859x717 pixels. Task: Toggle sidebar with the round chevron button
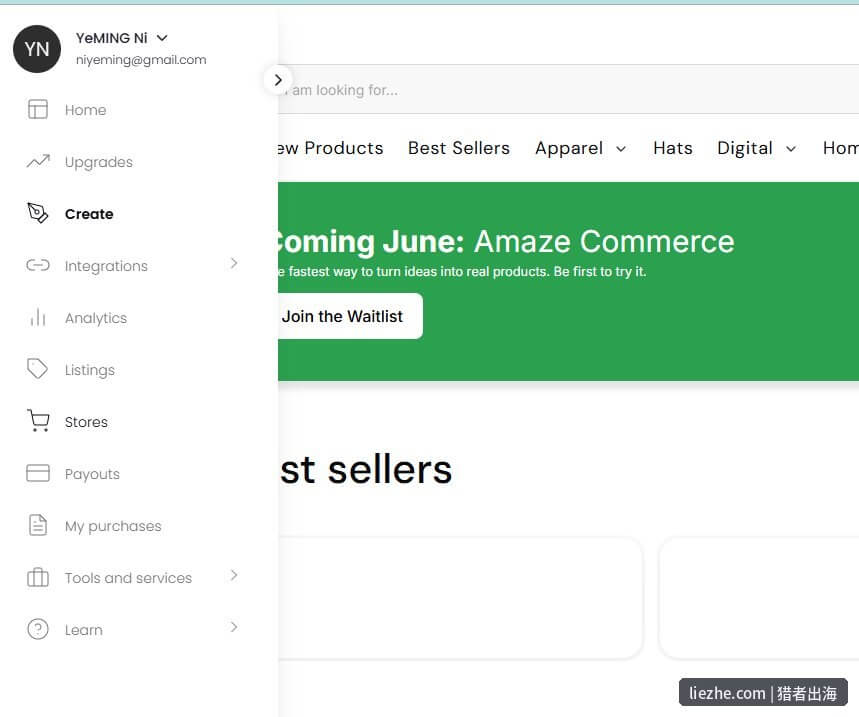278,80
